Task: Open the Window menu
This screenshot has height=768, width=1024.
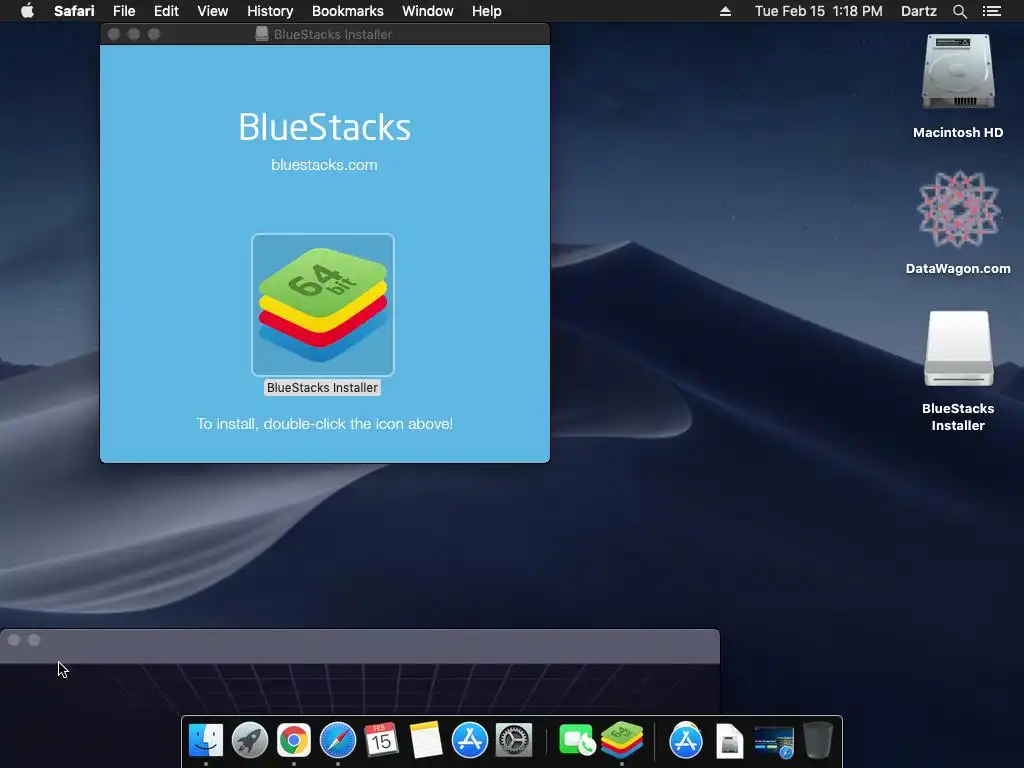Action: (x=427, y=11)
